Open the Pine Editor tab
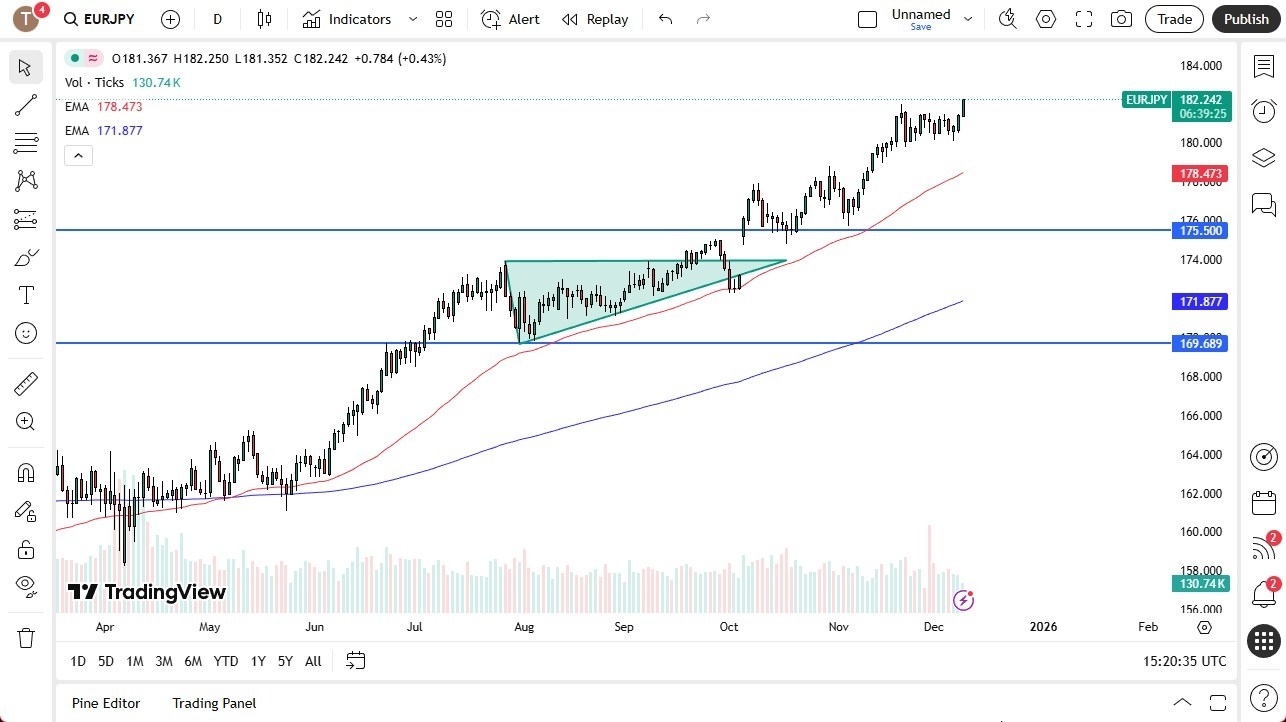1286x722 pixels. [105, 703]
